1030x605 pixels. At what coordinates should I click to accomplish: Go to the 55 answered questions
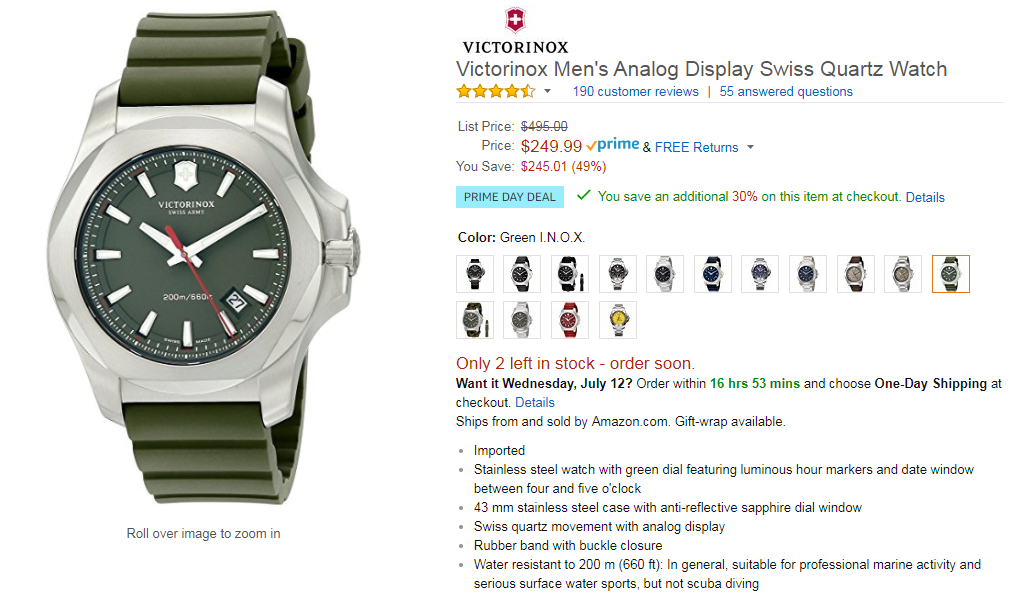(x=786, y=91)
